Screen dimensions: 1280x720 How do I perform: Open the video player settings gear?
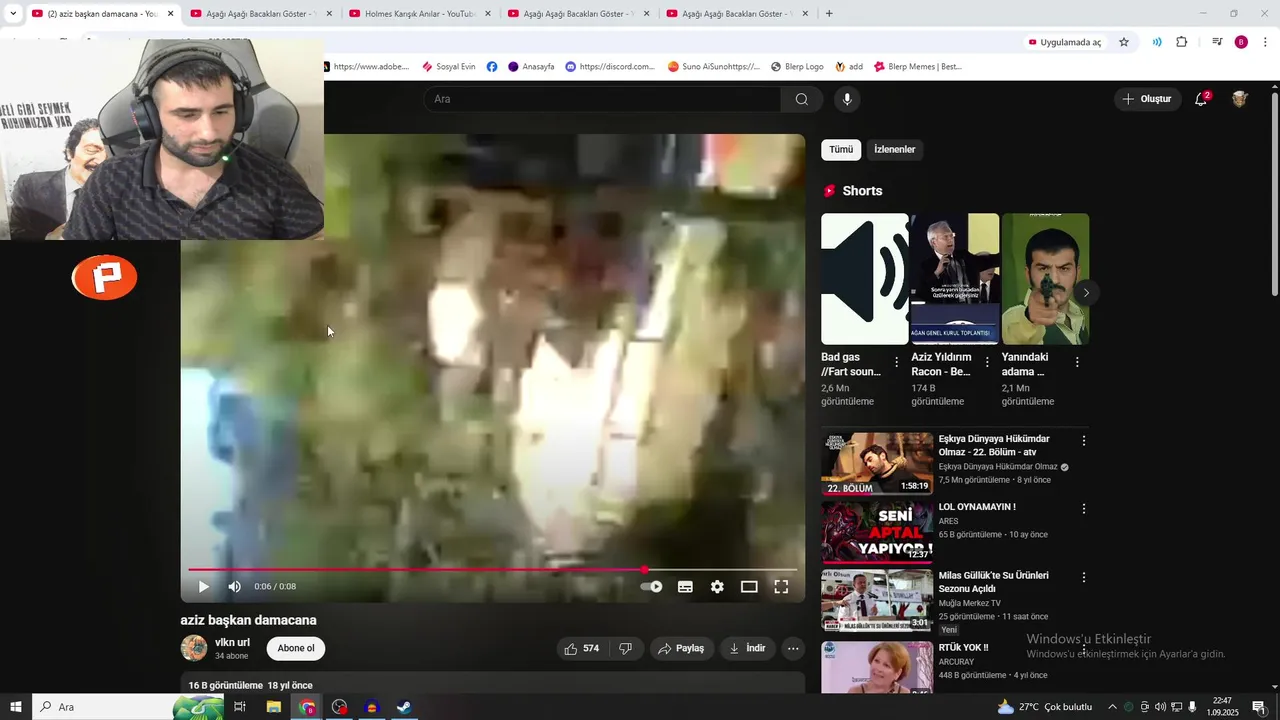[717, 587]
